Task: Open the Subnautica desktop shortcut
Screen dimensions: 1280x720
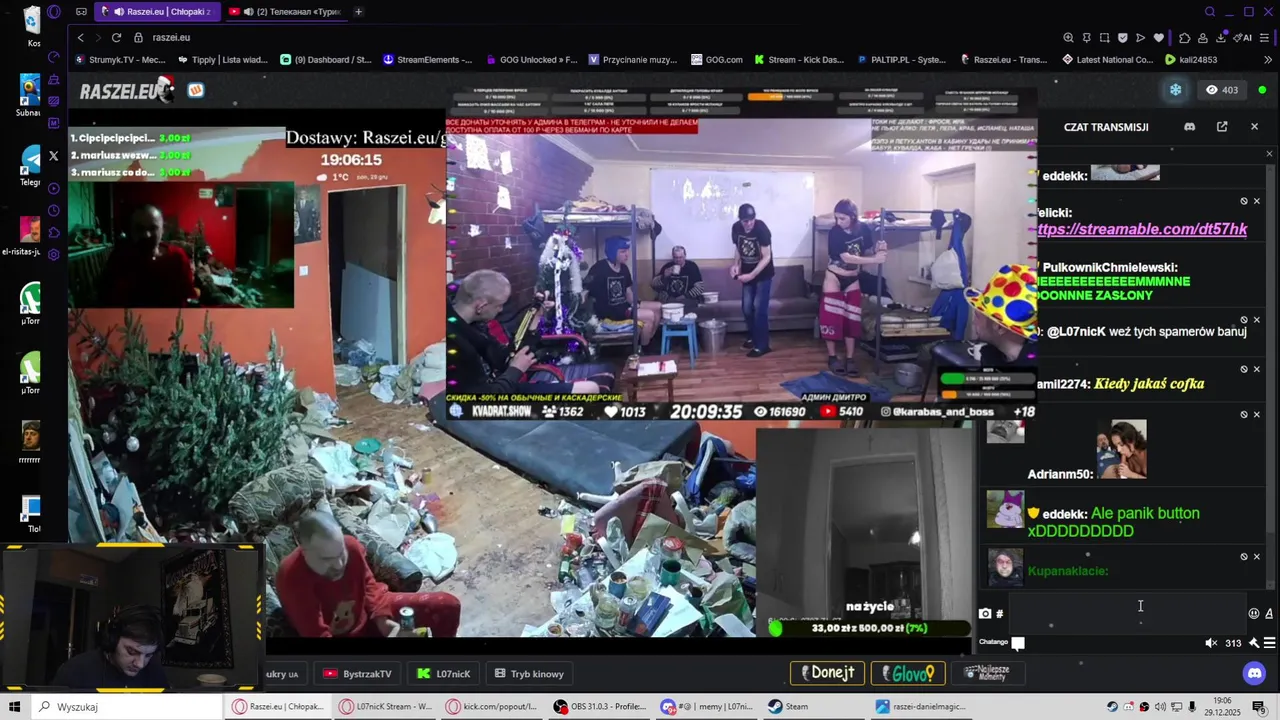Action: click(30, 95)
